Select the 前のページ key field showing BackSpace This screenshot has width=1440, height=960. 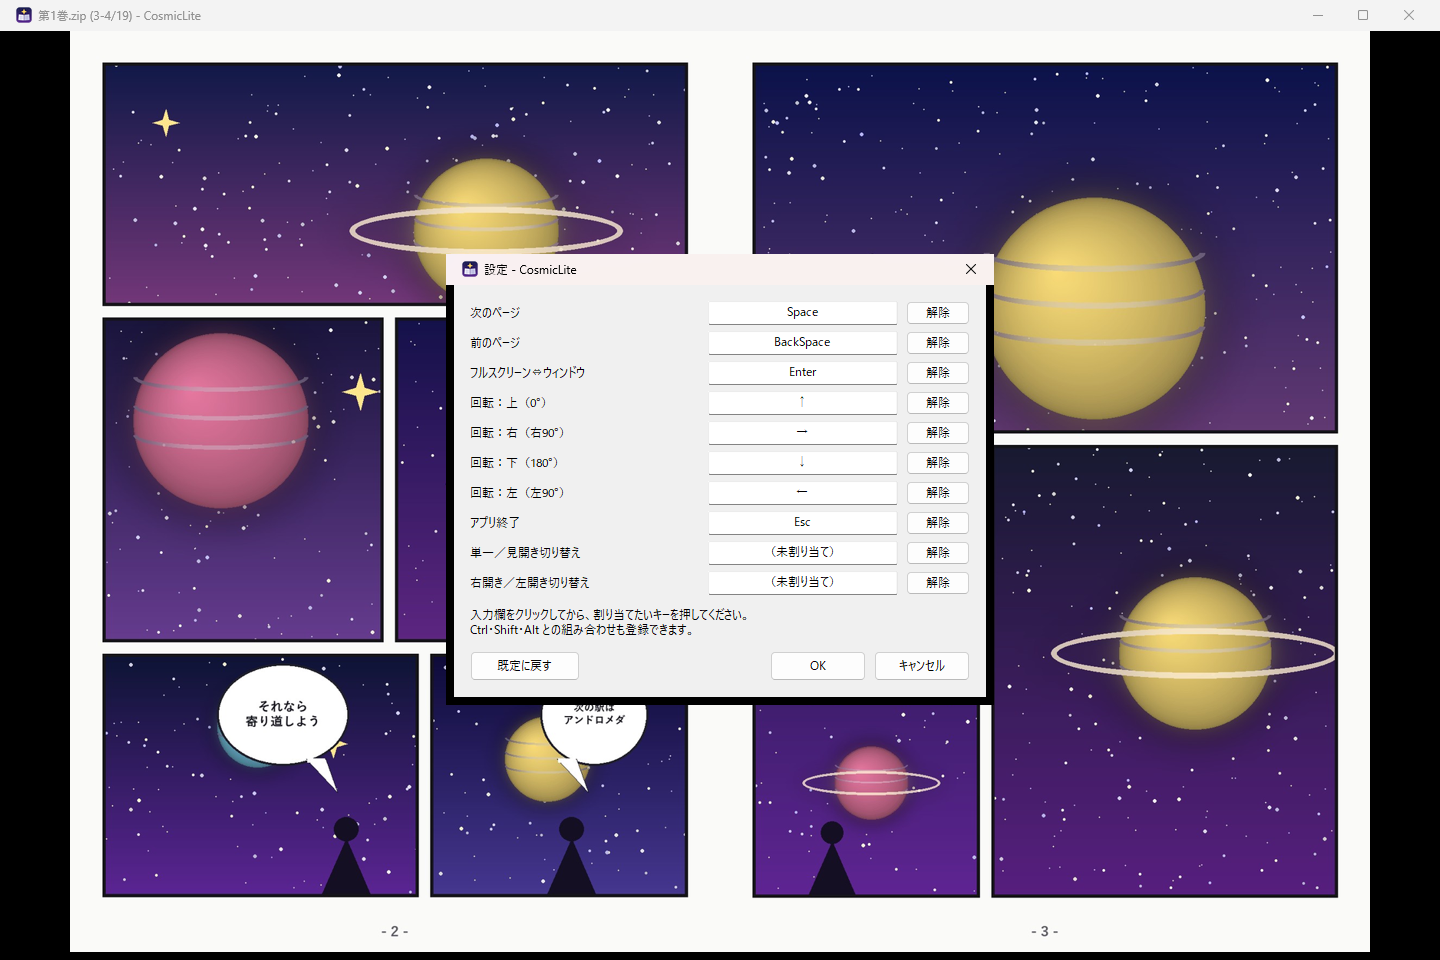[x=802, y=343]
